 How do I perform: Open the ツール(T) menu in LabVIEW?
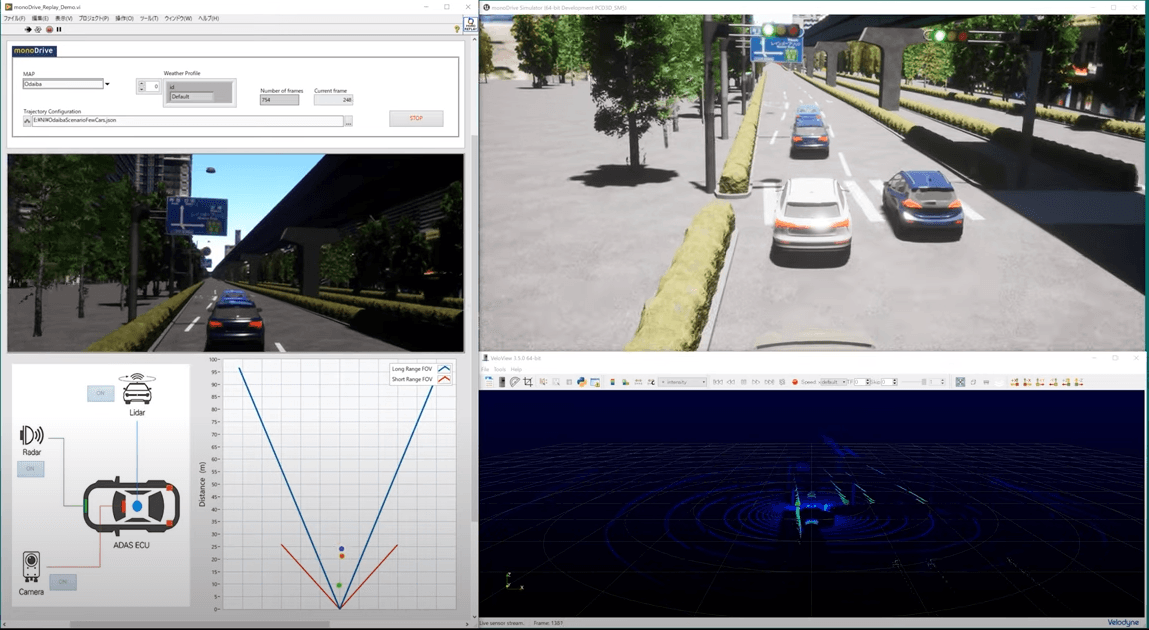(148, 17)
